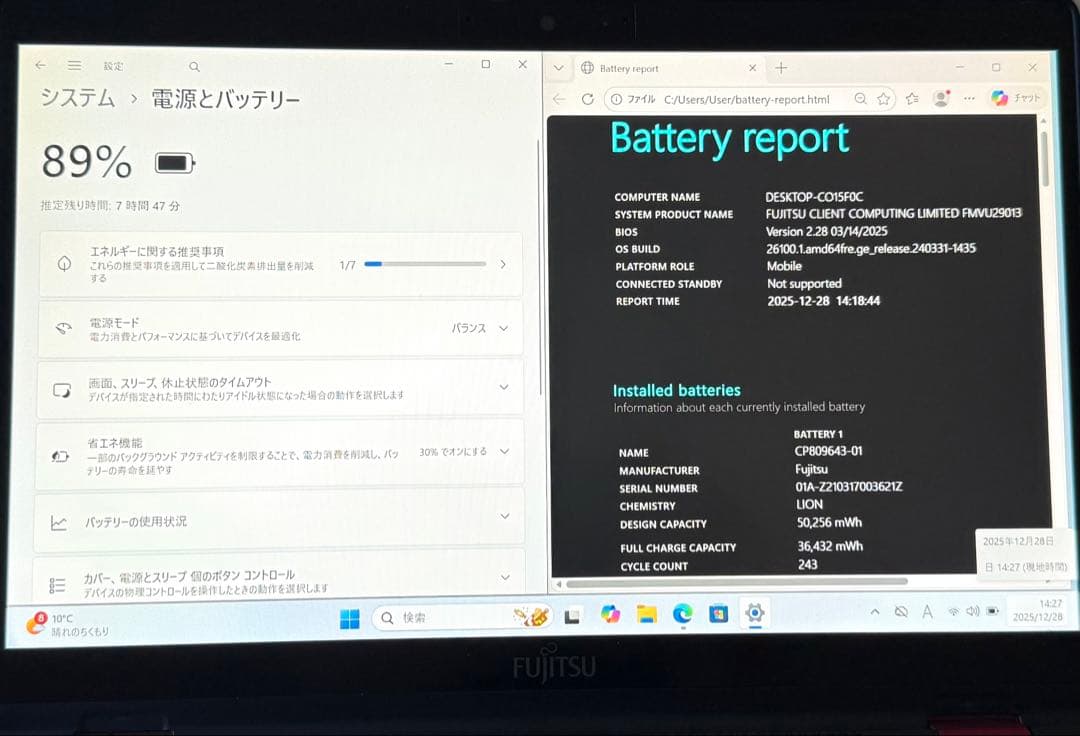Click the Edge profile avatar icon

coord(938,98)
